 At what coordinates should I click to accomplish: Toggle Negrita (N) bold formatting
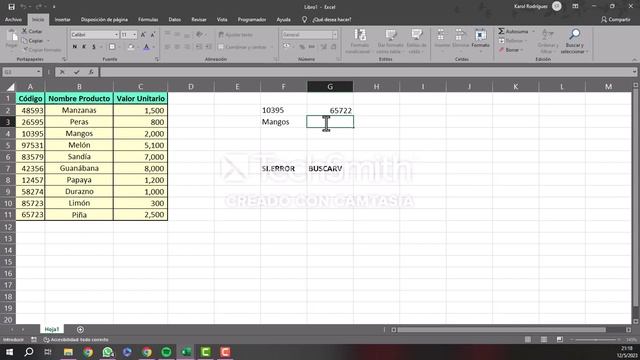(x=74, y=47)
